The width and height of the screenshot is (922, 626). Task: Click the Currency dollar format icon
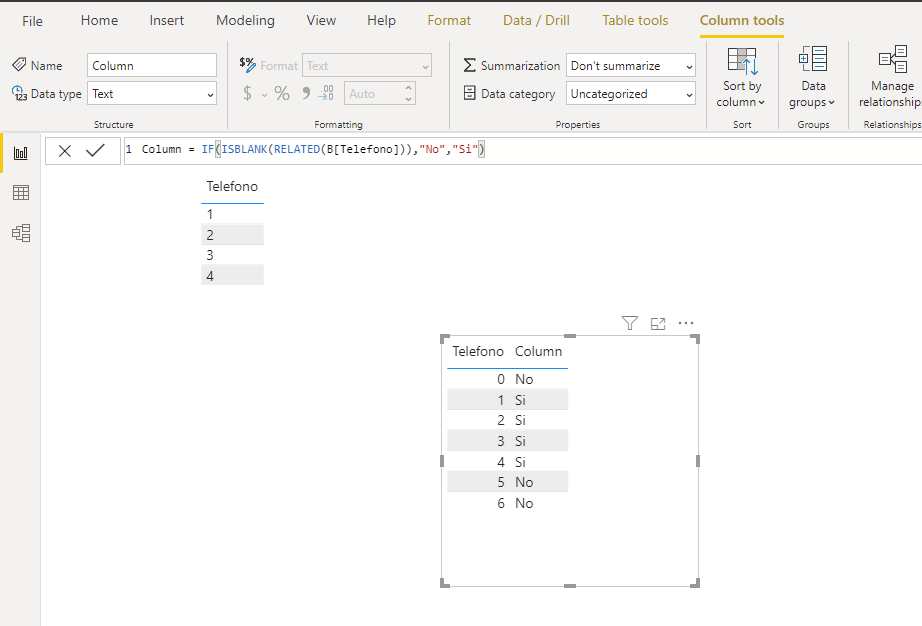coord(248,93)
